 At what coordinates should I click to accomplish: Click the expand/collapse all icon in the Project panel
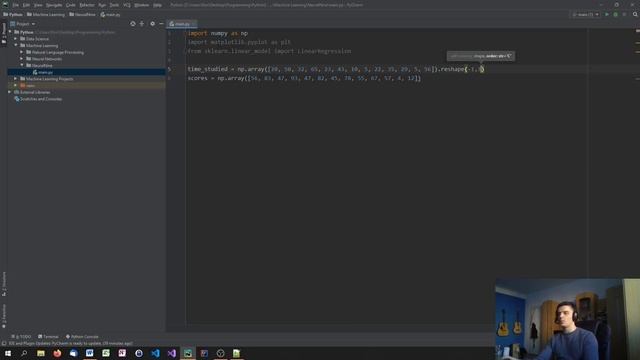tap(142, 24)
